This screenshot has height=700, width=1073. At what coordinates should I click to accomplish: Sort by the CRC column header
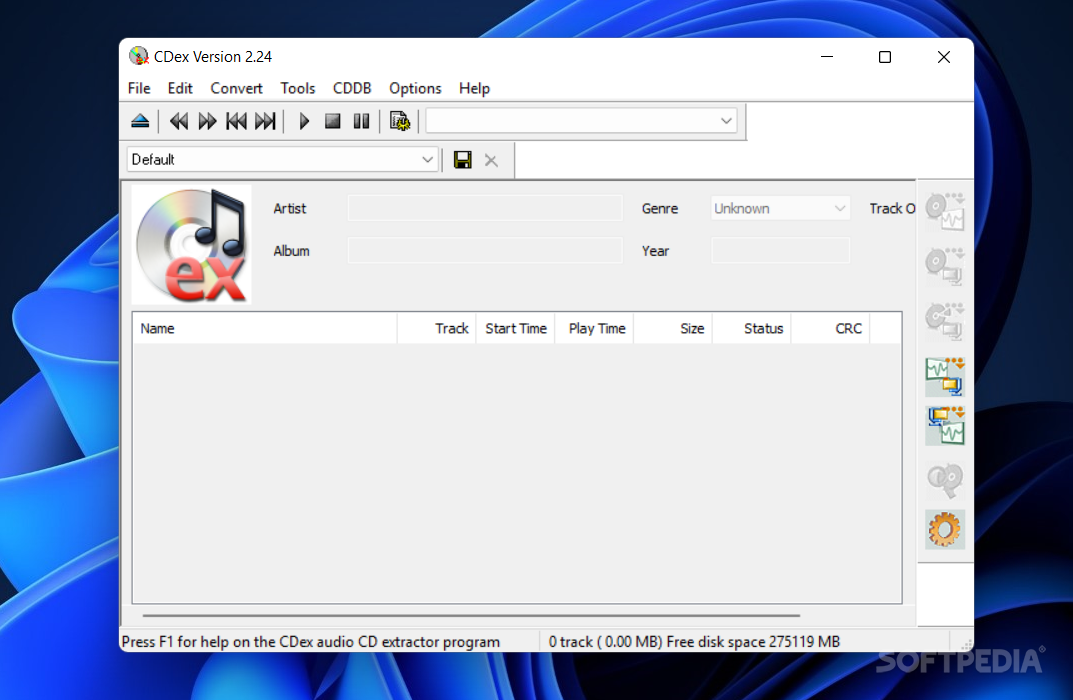coord(830,328)
